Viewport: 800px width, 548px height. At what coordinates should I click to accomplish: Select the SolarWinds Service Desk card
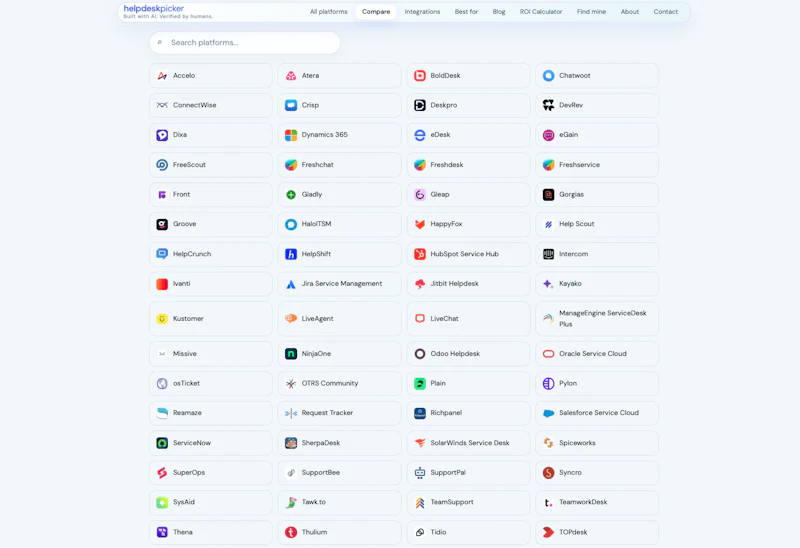(468, 443)
